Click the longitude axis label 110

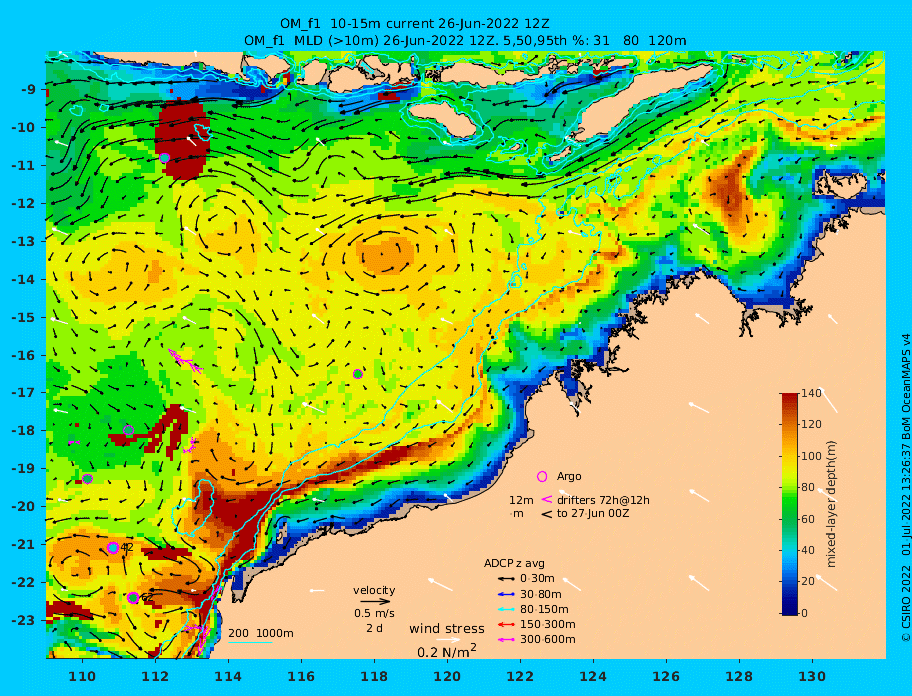tap(83, 676)
